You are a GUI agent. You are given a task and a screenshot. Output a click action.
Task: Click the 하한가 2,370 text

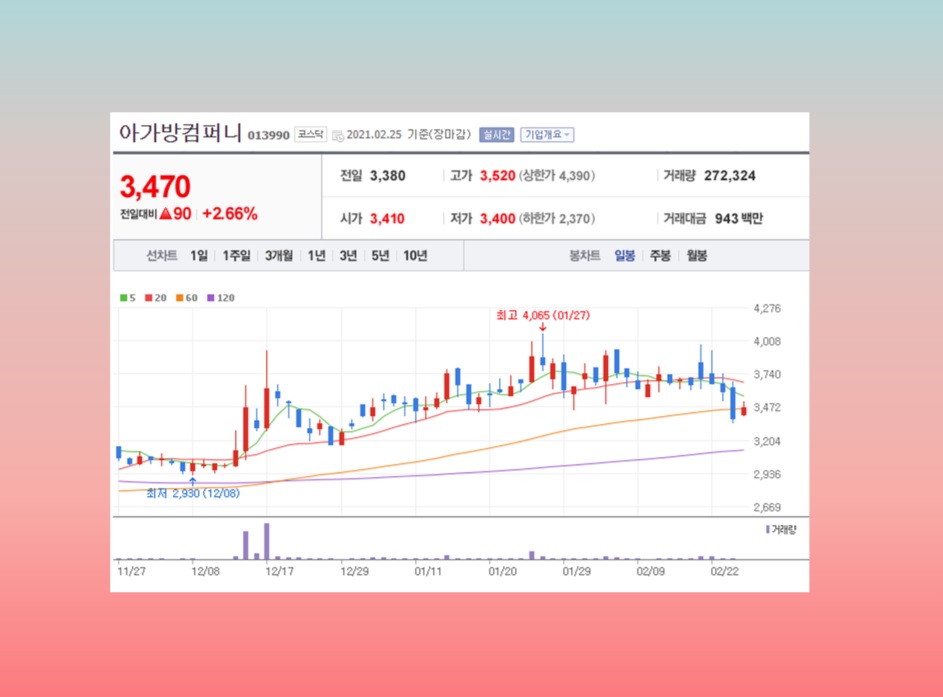coord(558,219)
